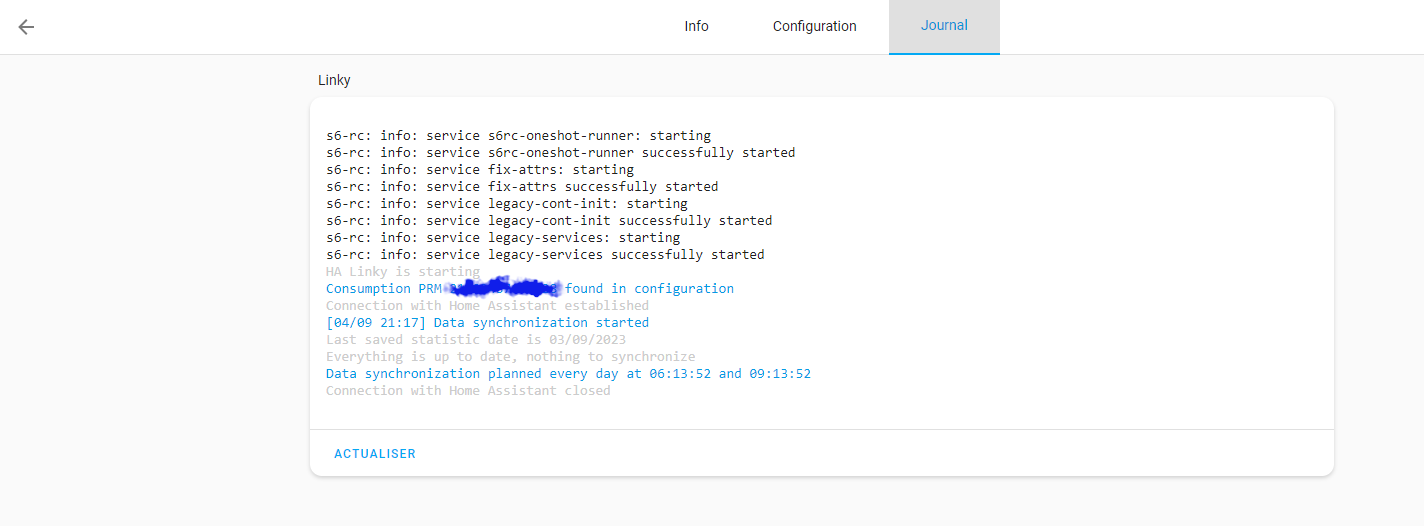Image resolution: width=1424 pixels, height=526 pixels.
Task: Click the 'legacy-cont-init: starting' log line
Action: tap(507, 204)
